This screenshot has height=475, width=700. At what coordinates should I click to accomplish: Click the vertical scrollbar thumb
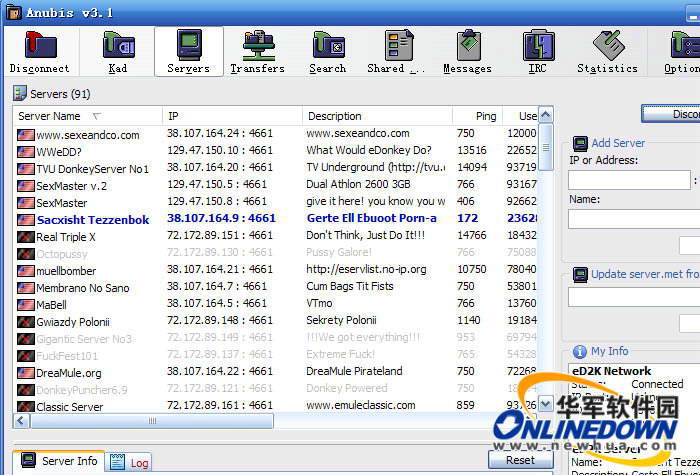pyautogui.click(x=546, y=147)
